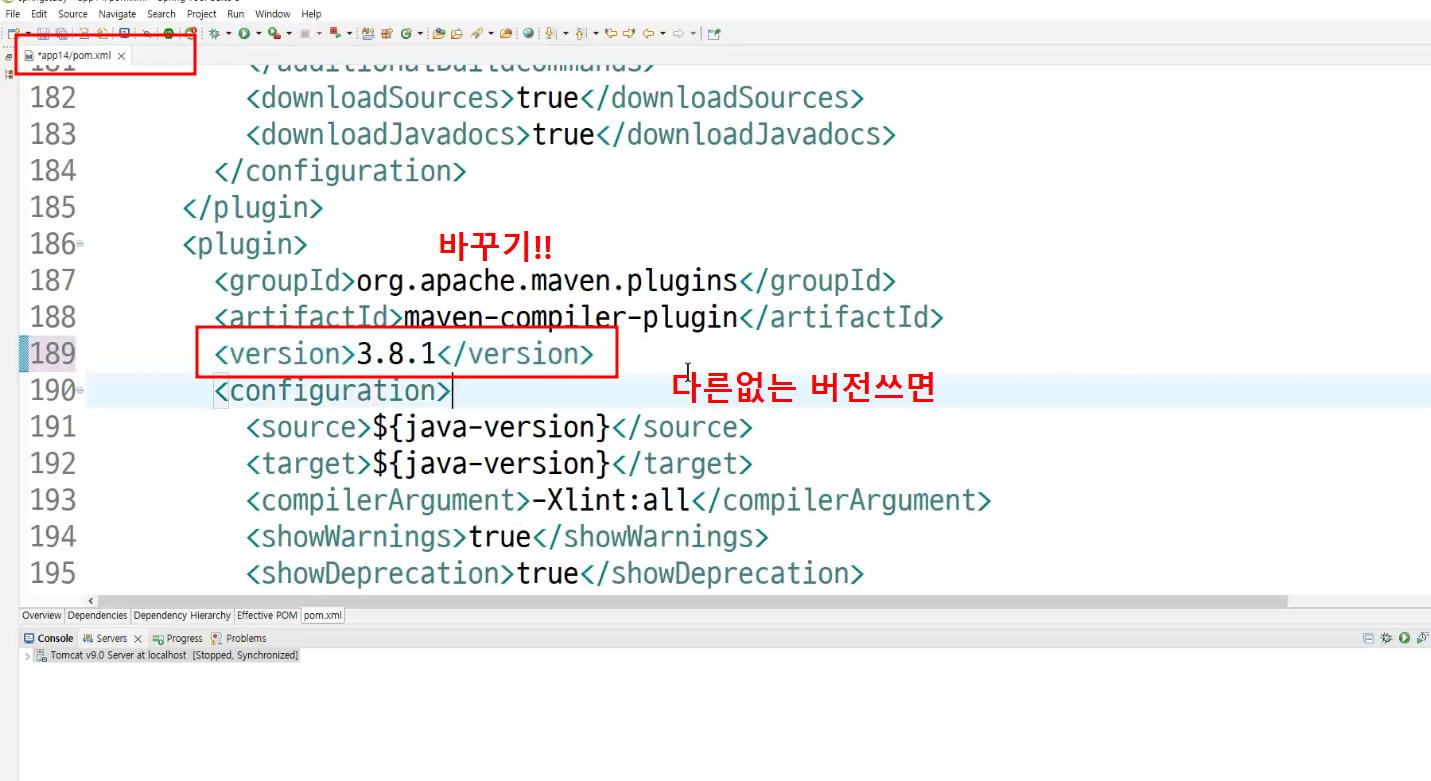This screenshot has width=1431, height=781.
Task: Open the Help menu
Action: (312, 14)
